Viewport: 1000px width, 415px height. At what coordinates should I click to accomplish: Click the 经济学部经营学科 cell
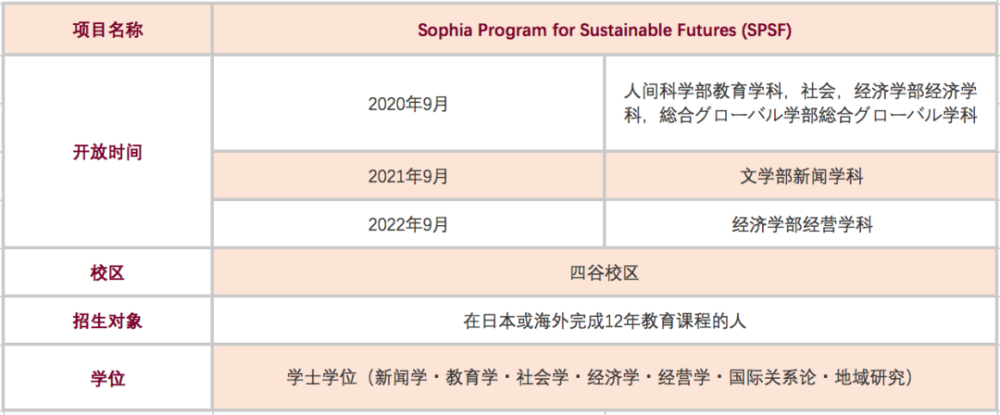[x=801, y=225]
